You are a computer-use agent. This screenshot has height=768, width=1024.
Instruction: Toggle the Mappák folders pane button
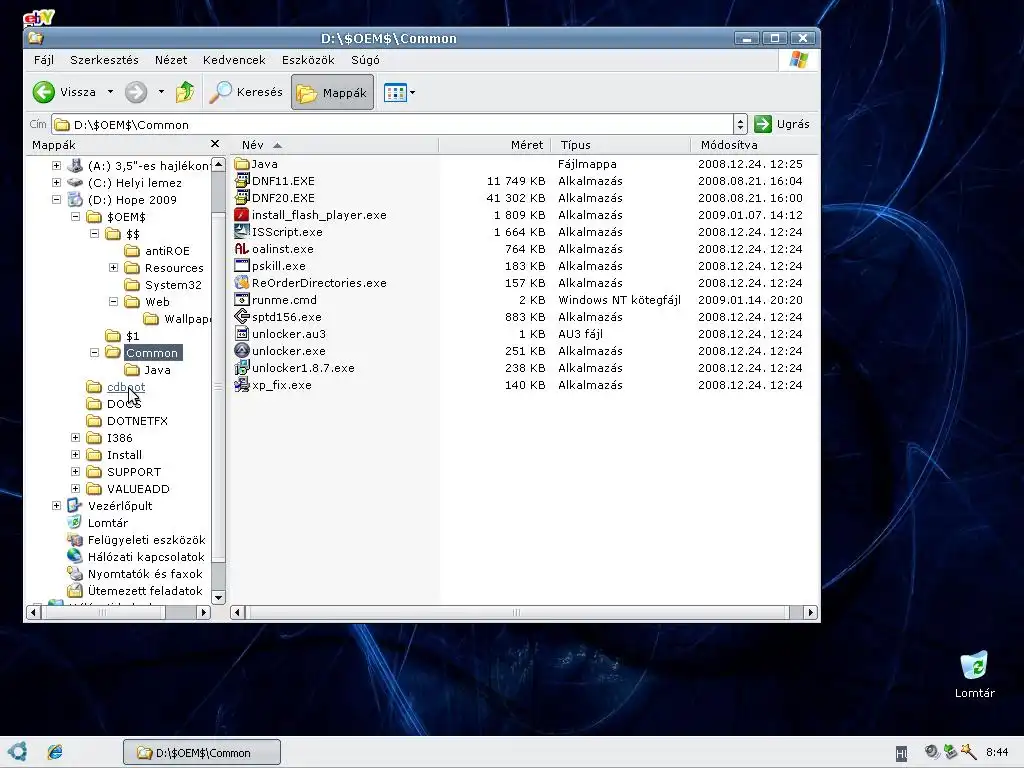tap(332, 92)
